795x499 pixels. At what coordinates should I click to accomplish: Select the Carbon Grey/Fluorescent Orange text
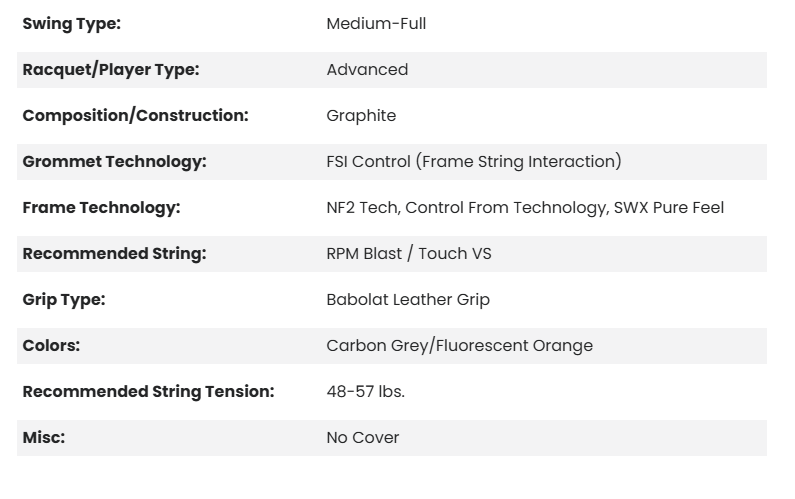(459, 346)
